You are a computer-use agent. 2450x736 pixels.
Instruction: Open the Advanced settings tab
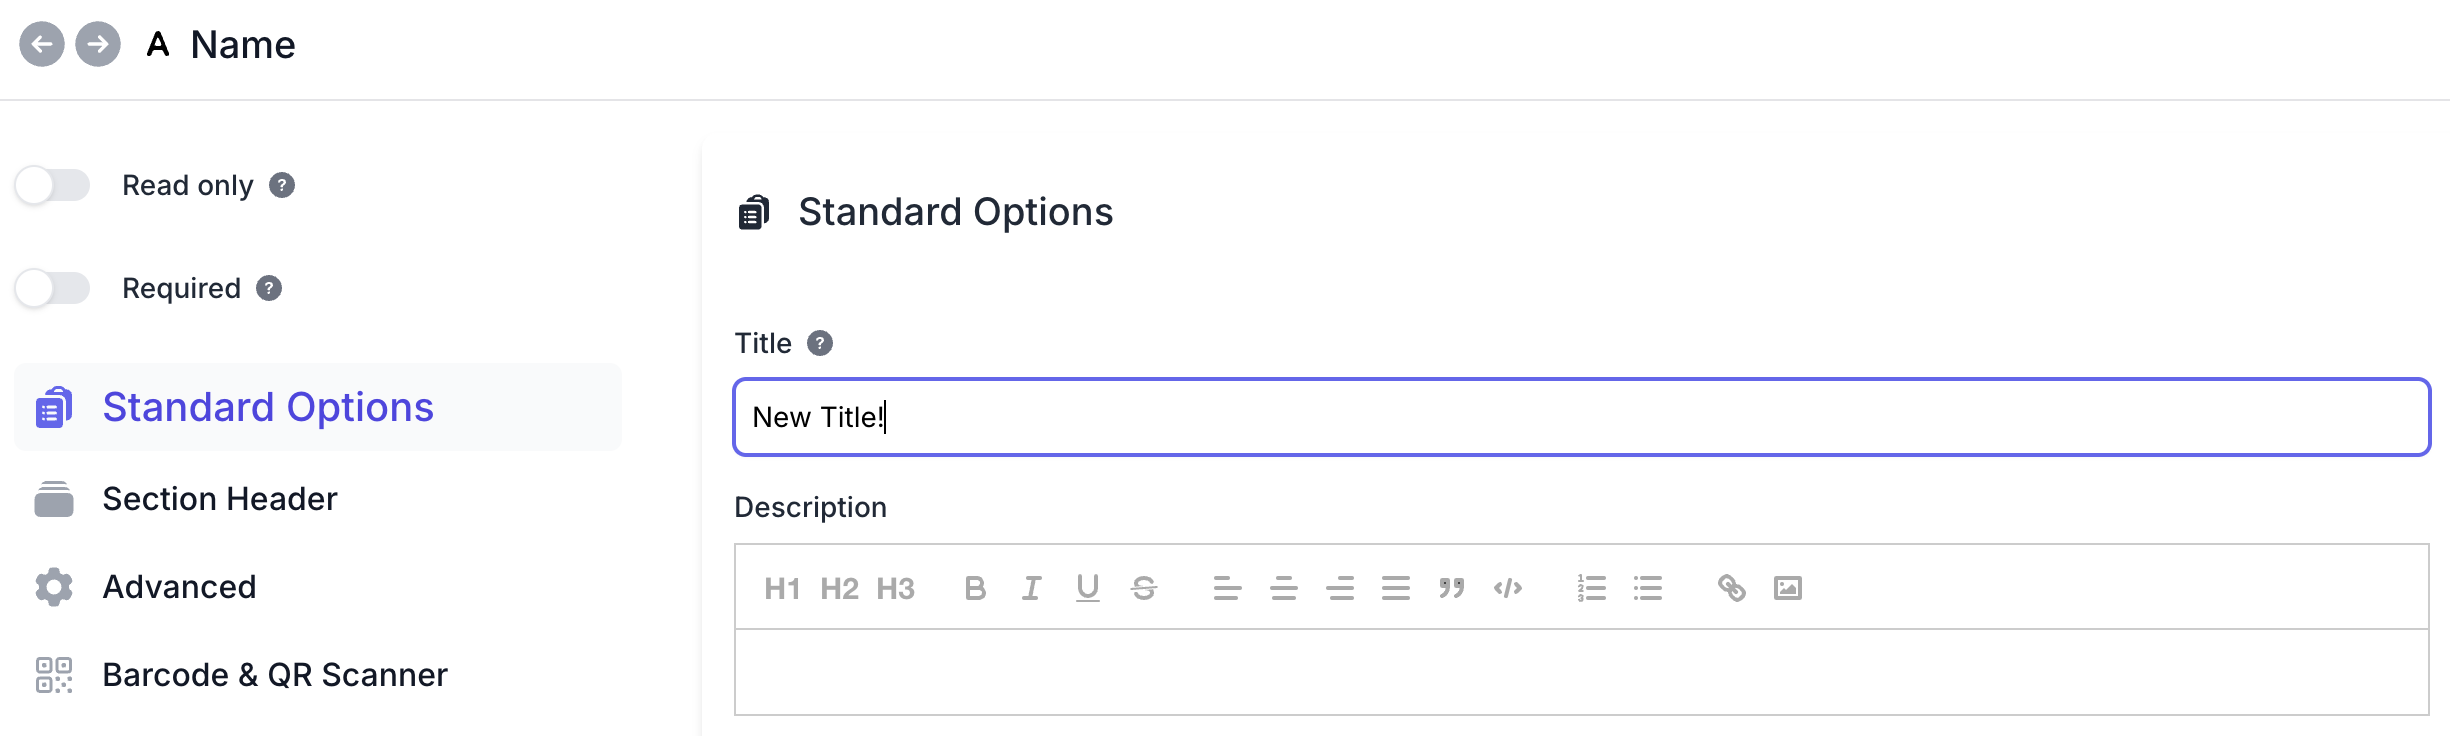tap(179, 587)
